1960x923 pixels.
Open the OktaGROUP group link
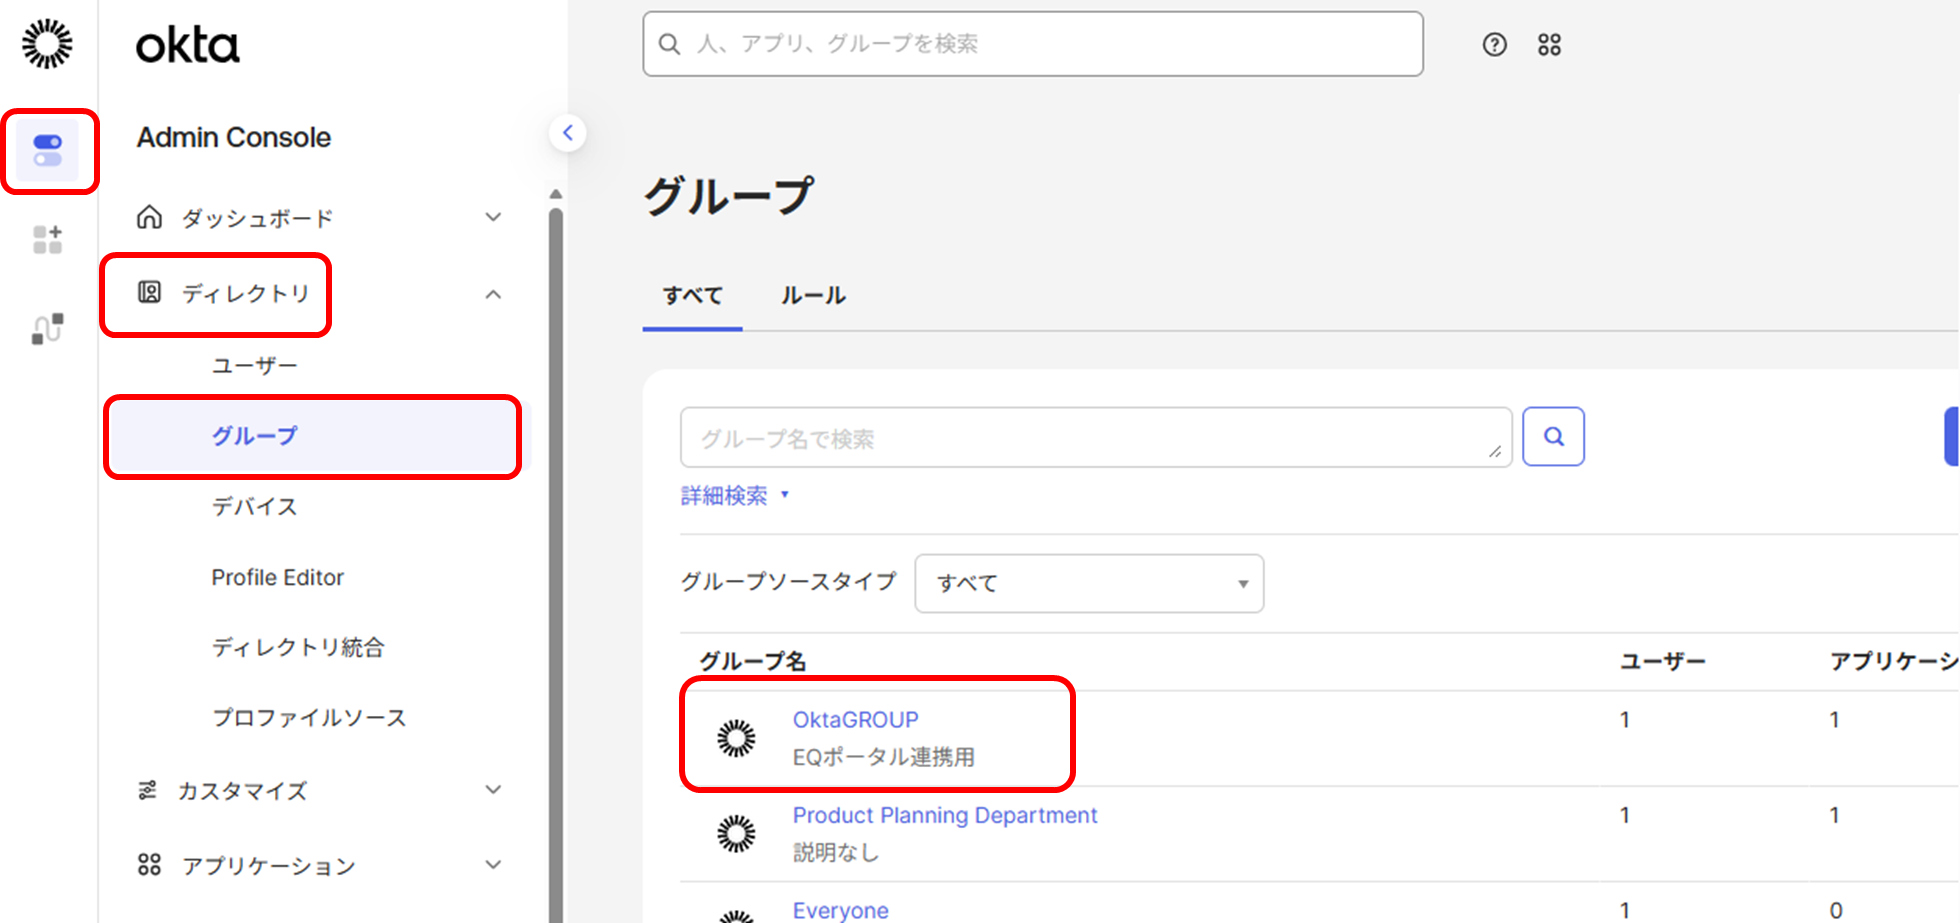tap(856, 720)
